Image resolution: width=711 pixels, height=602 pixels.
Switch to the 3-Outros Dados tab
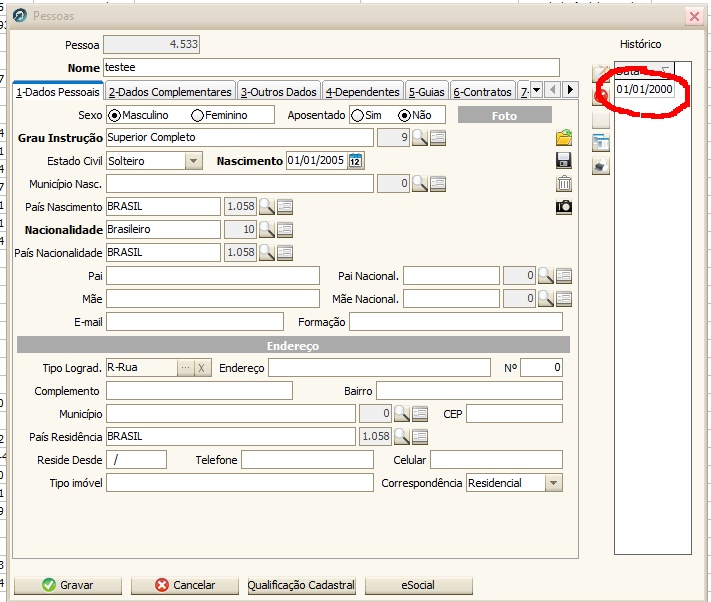click(x=278, y=92)
